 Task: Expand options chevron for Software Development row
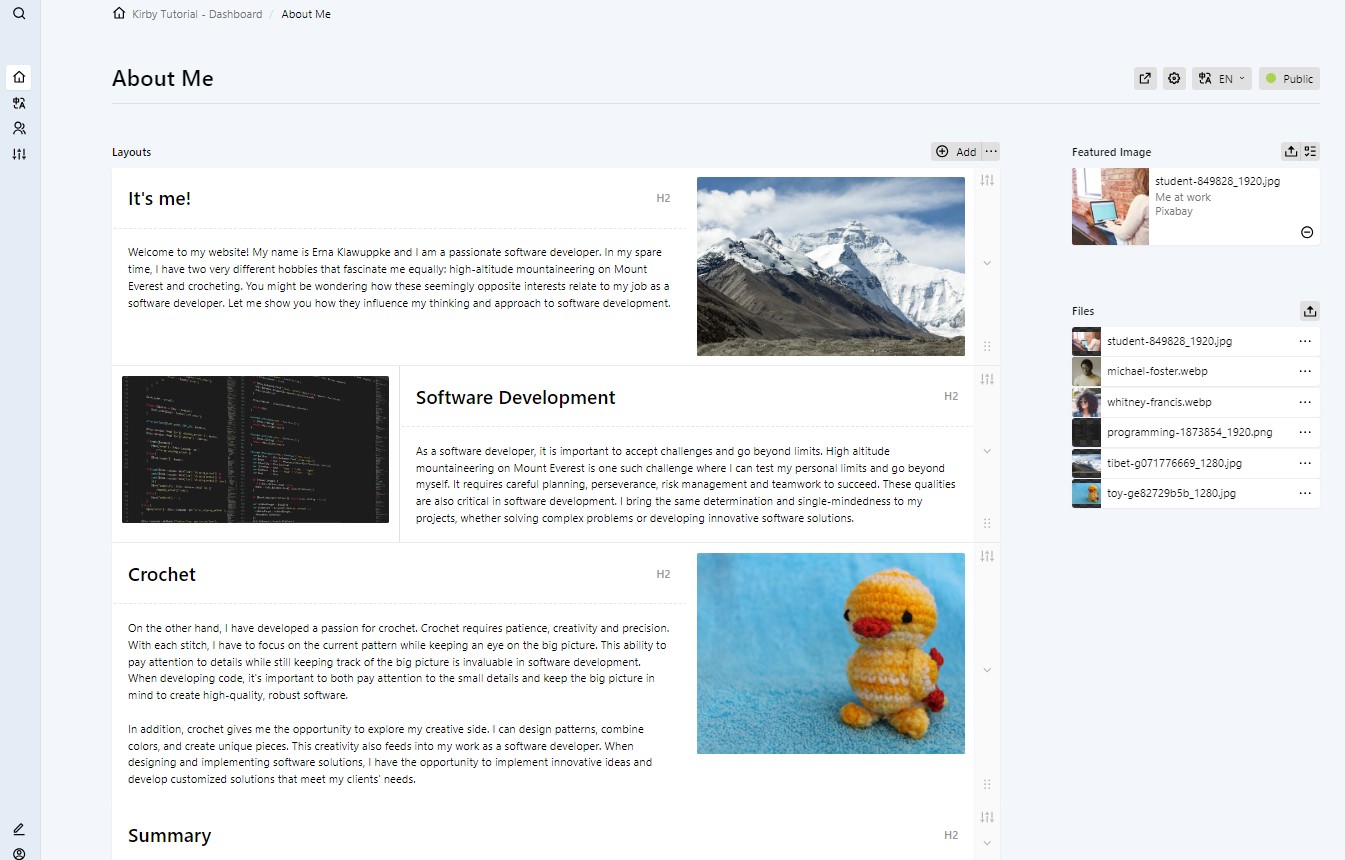(x=987, y=451)
